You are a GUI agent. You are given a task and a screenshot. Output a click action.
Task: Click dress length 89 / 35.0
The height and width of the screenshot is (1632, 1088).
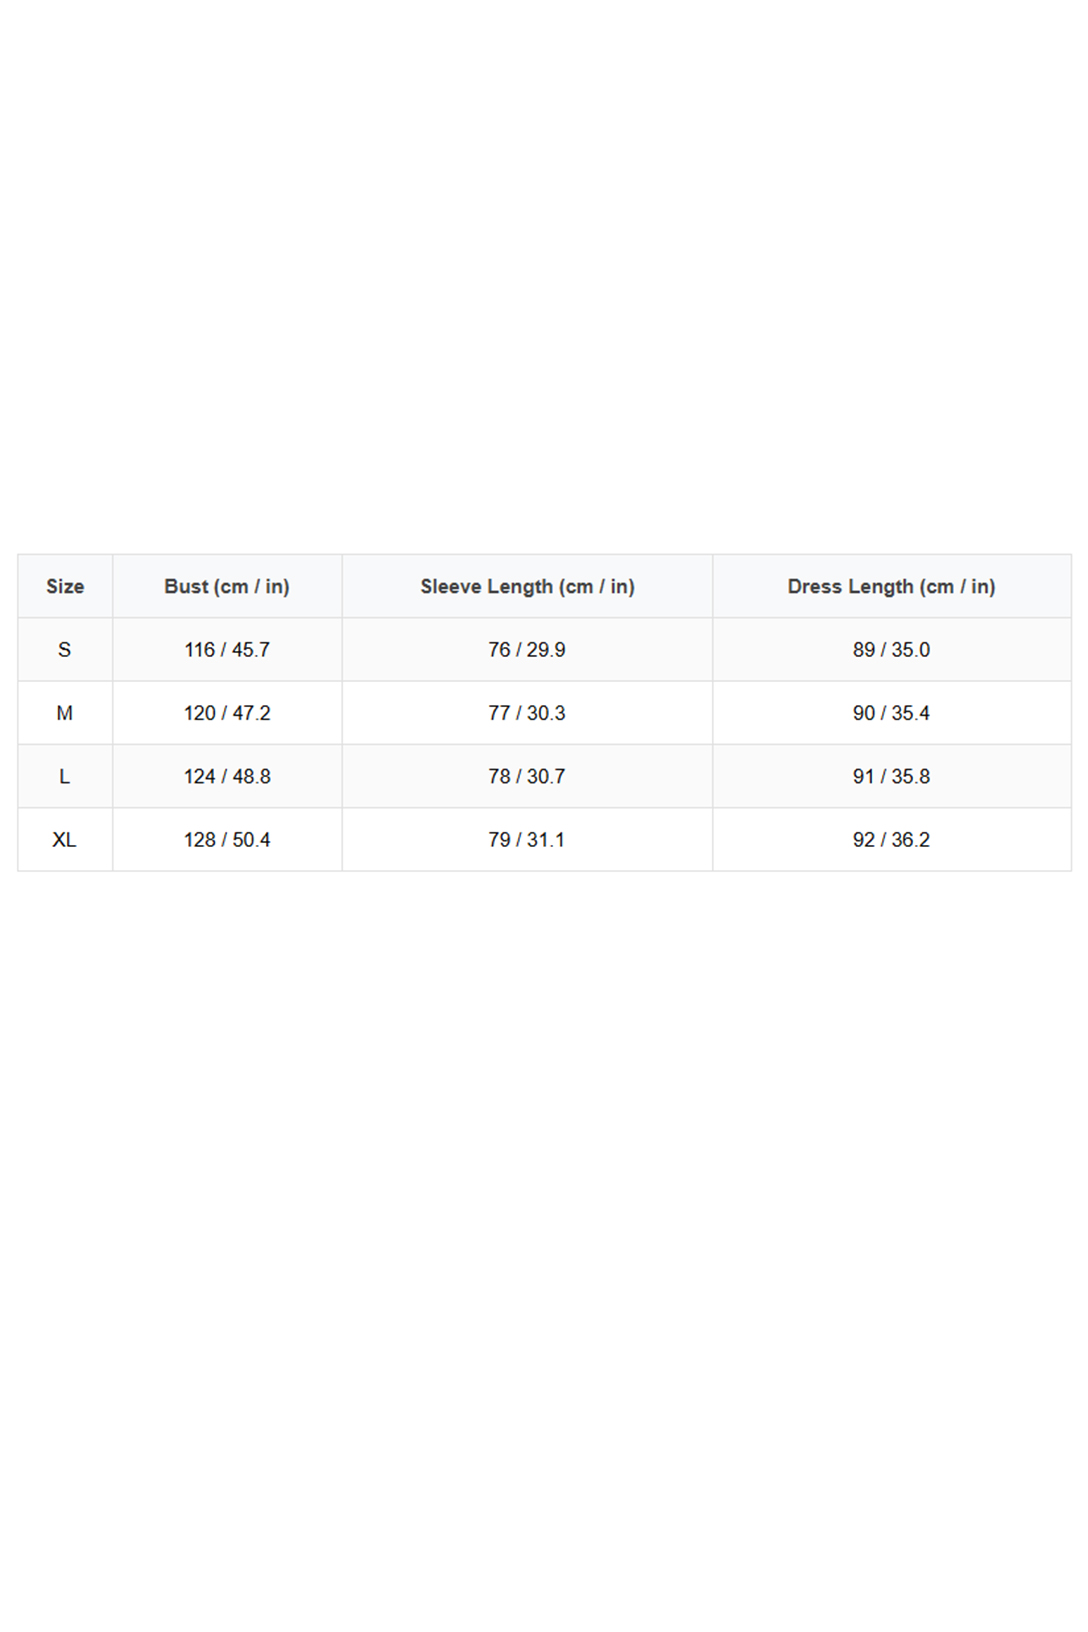coord(891,650)
